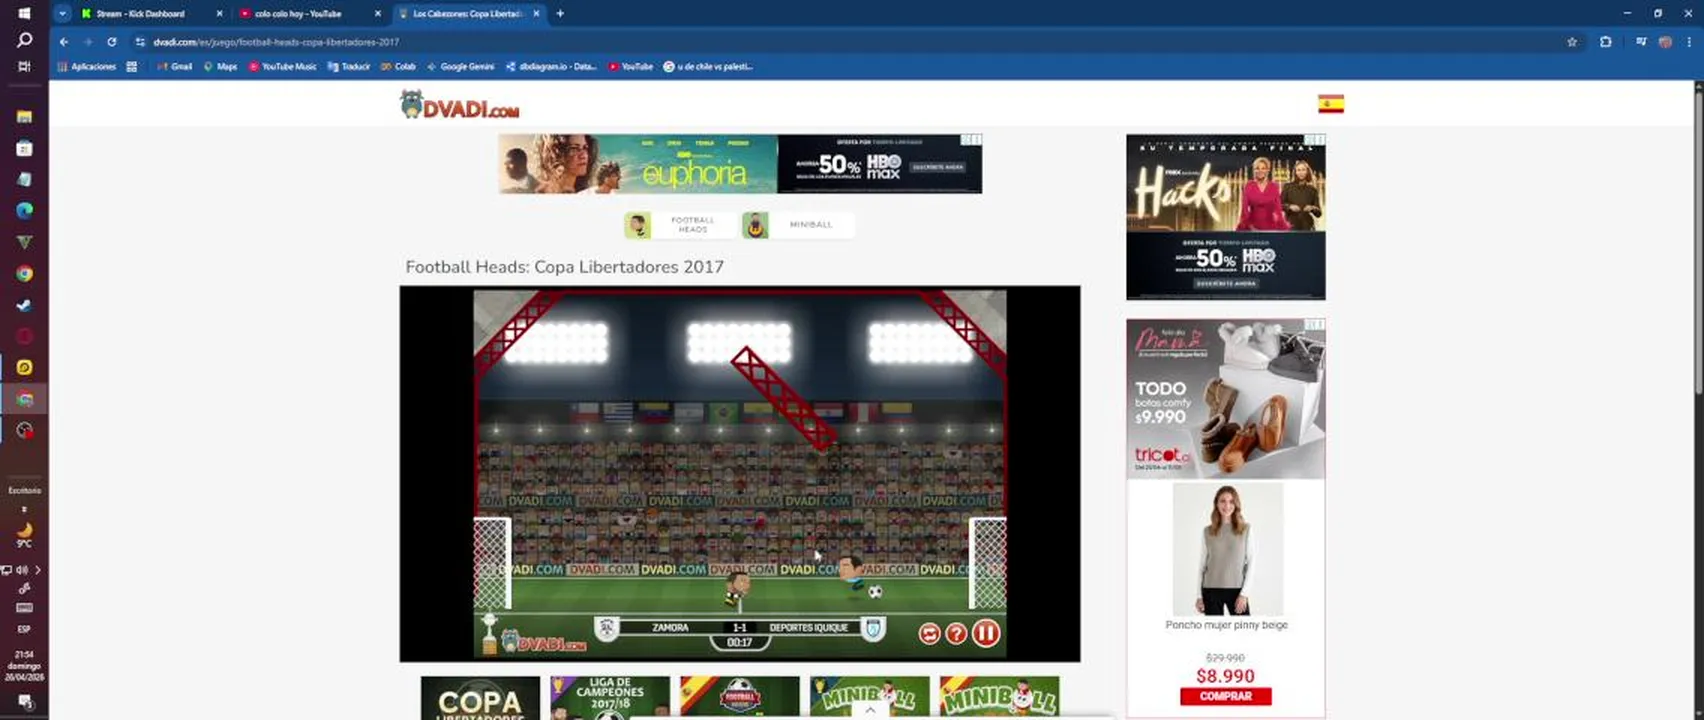Restart the match with red arrows button
This screenshot has height=720, width=1704.
(x=930, y=634)
